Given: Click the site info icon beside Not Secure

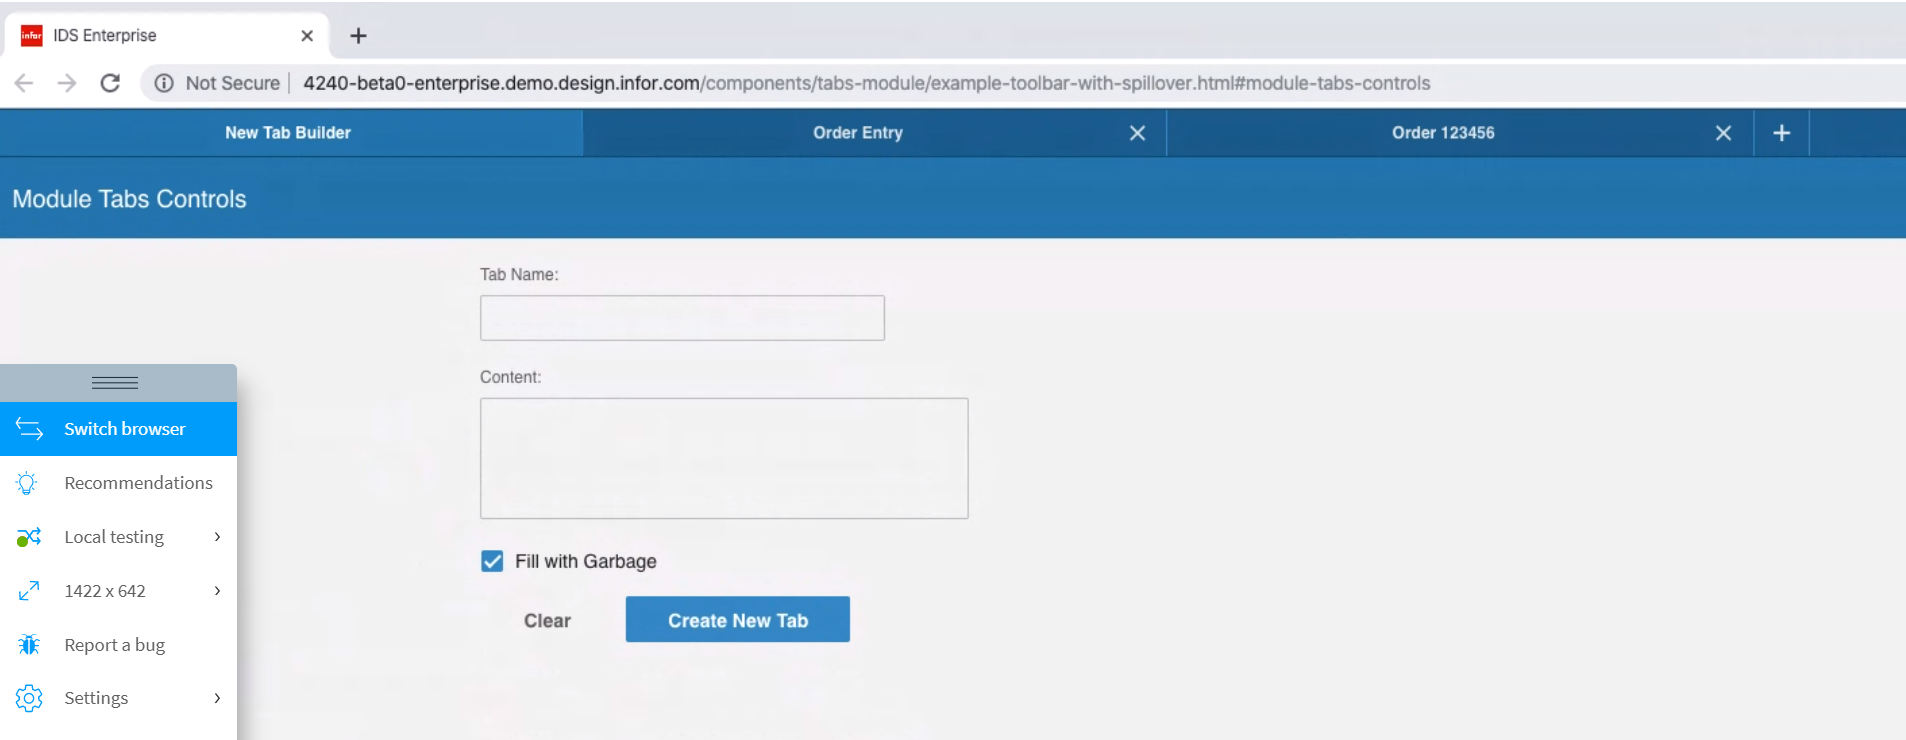Looking at the screenshot, I should pyautogui.click(x=164, y=83).
